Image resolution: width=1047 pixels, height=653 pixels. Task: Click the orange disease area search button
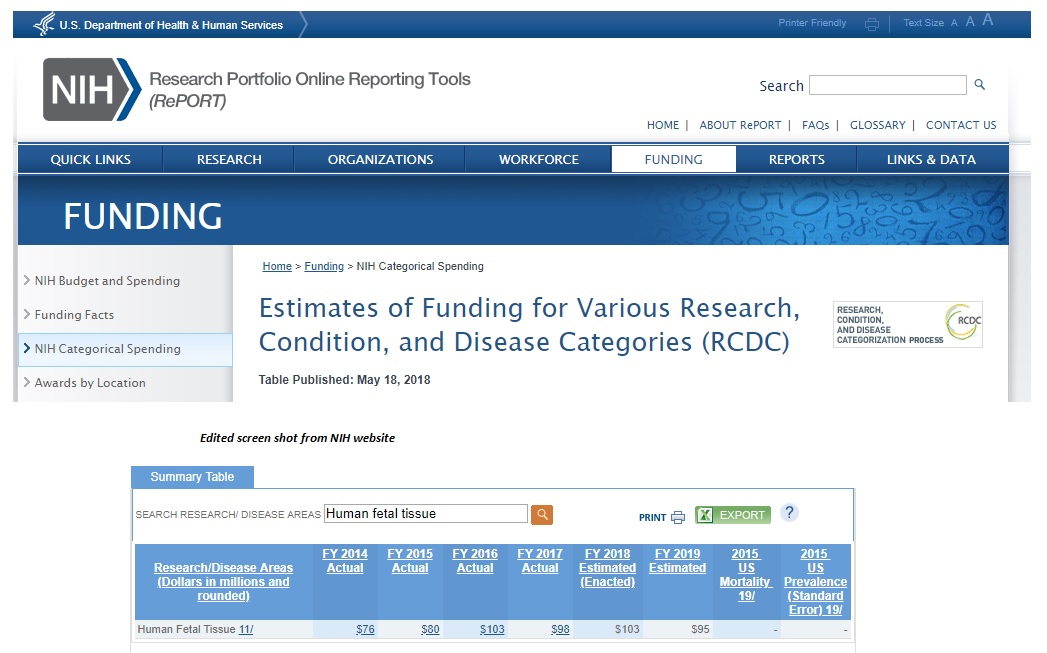click(x=542, y=514)
